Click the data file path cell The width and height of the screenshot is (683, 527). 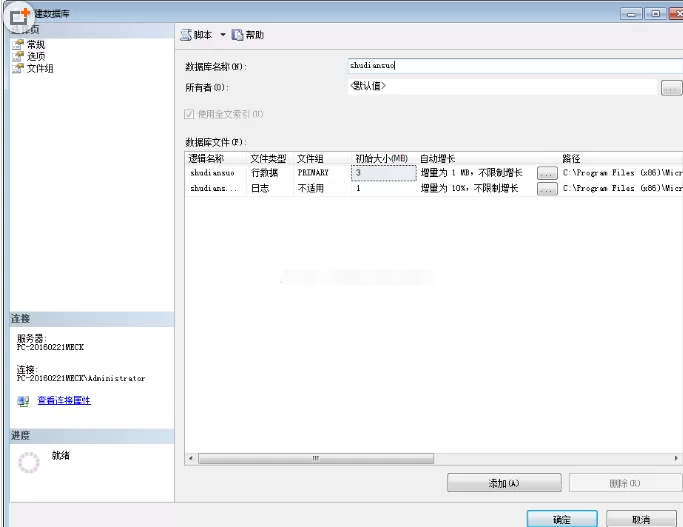coord(622,173)
